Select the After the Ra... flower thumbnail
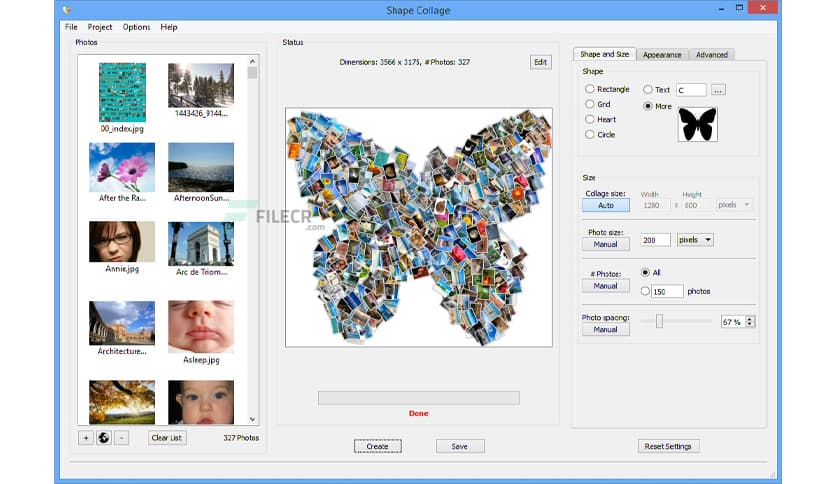Screen dimensions: 836x484 click(122, 167)
